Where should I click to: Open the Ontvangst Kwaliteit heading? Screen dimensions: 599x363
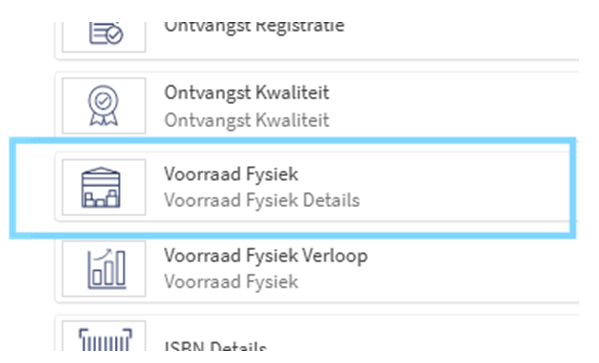click(x=246, y=93)
